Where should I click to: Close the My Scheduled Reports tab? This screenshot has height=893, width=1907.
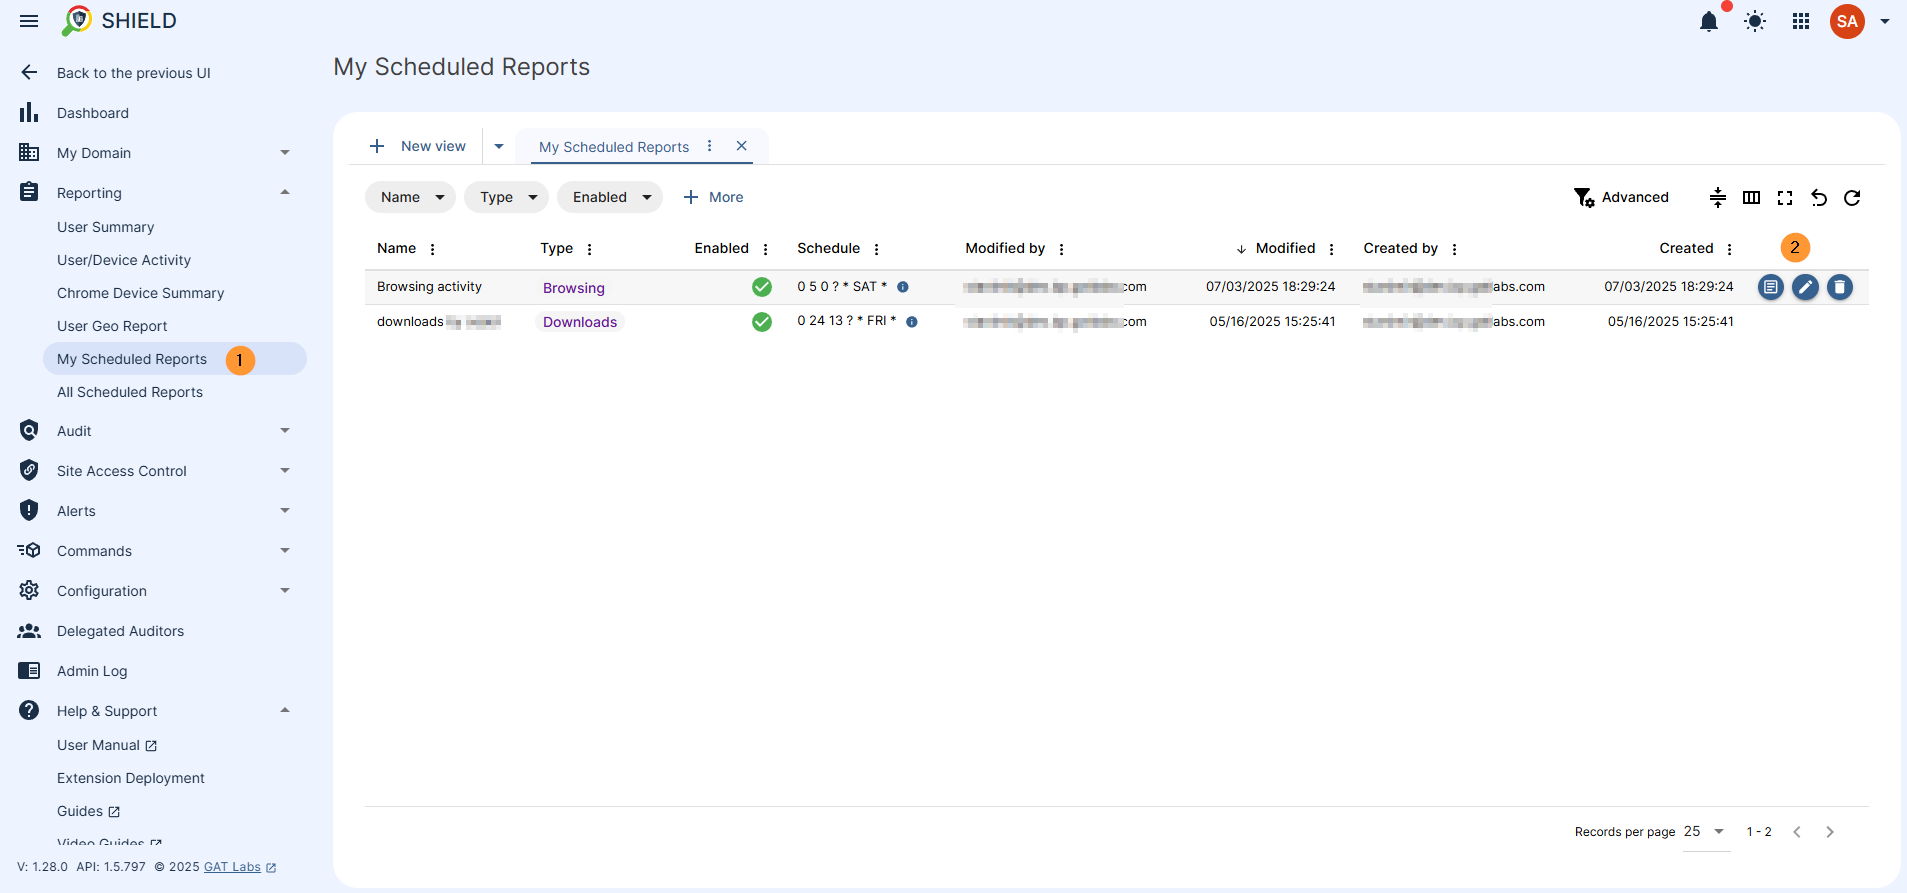(x=742, y=146)
